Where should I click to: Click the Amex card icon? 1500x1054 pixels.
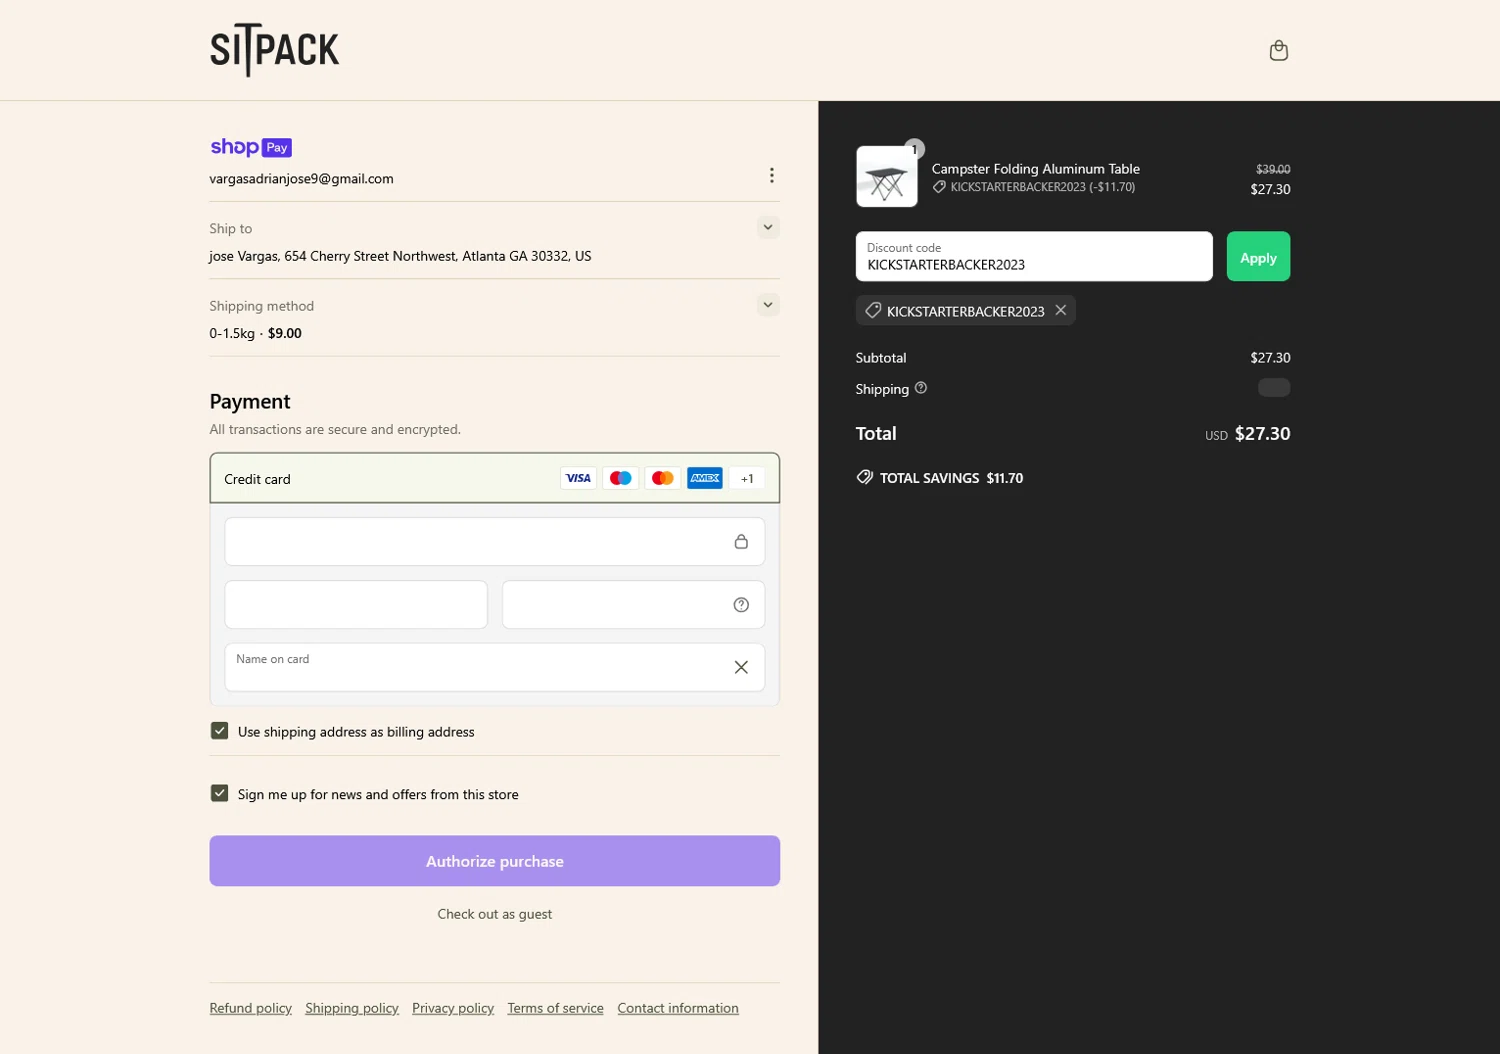(x=705, y=478)
